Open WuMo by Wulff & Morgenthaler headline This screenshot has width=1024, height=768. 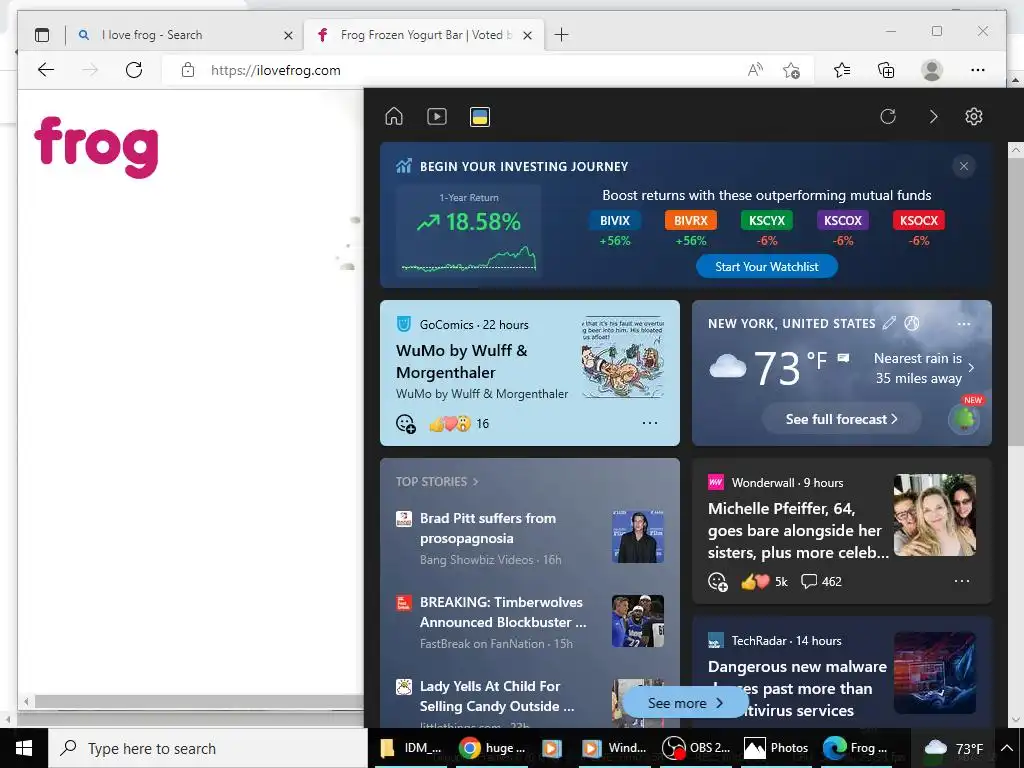pos(462,361)
